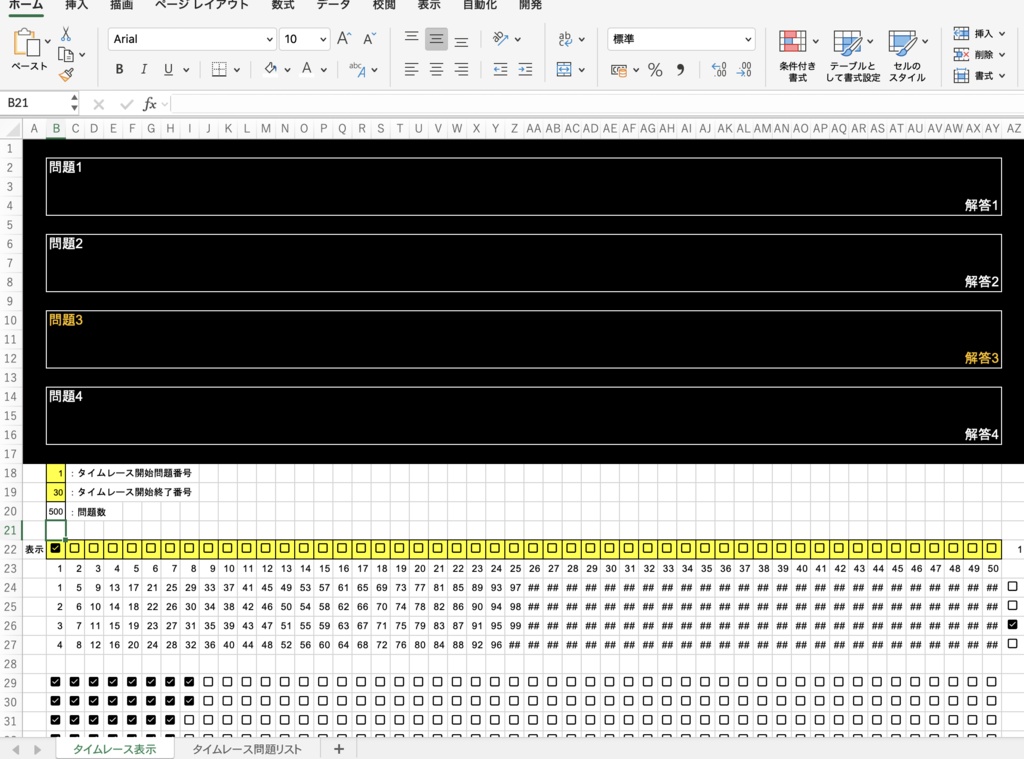Screen dimensions: 1024x759
Task: Increase indent
Action: tap(525, 69)
